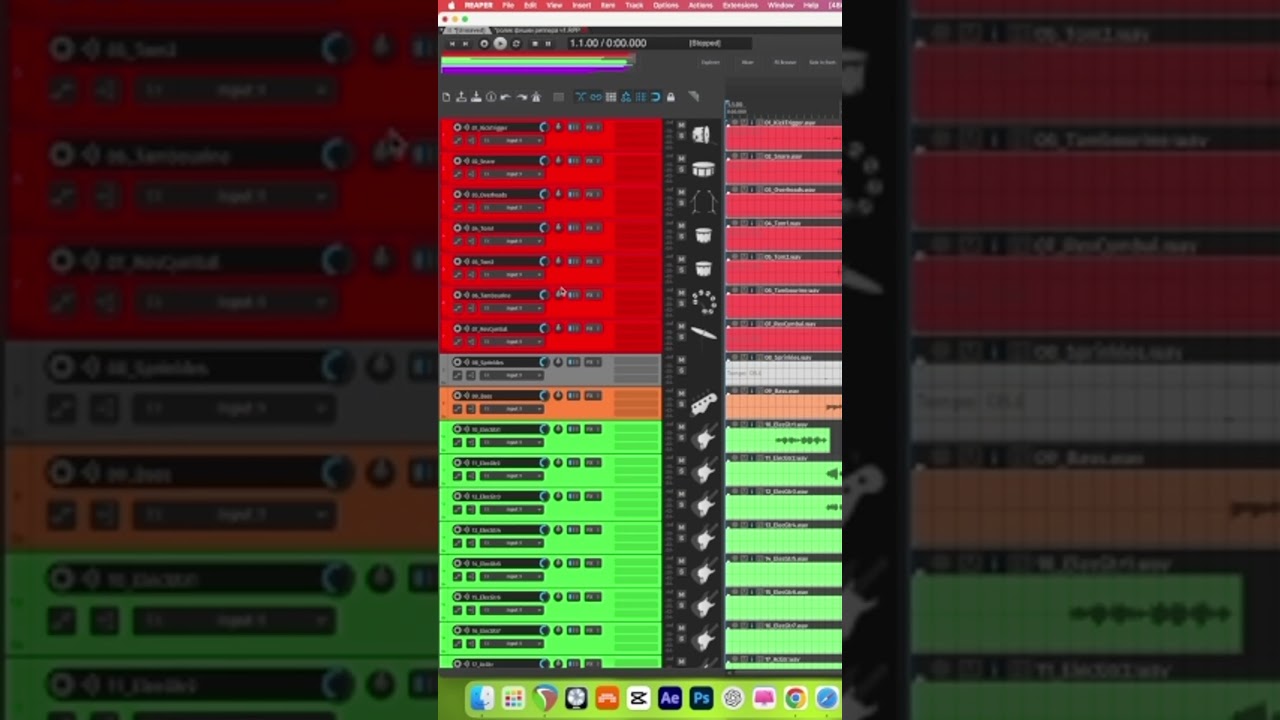Open input dropdown on 08_Sprinkles track
Screen dimensions: 1280x720
click(x=512, y=375)
